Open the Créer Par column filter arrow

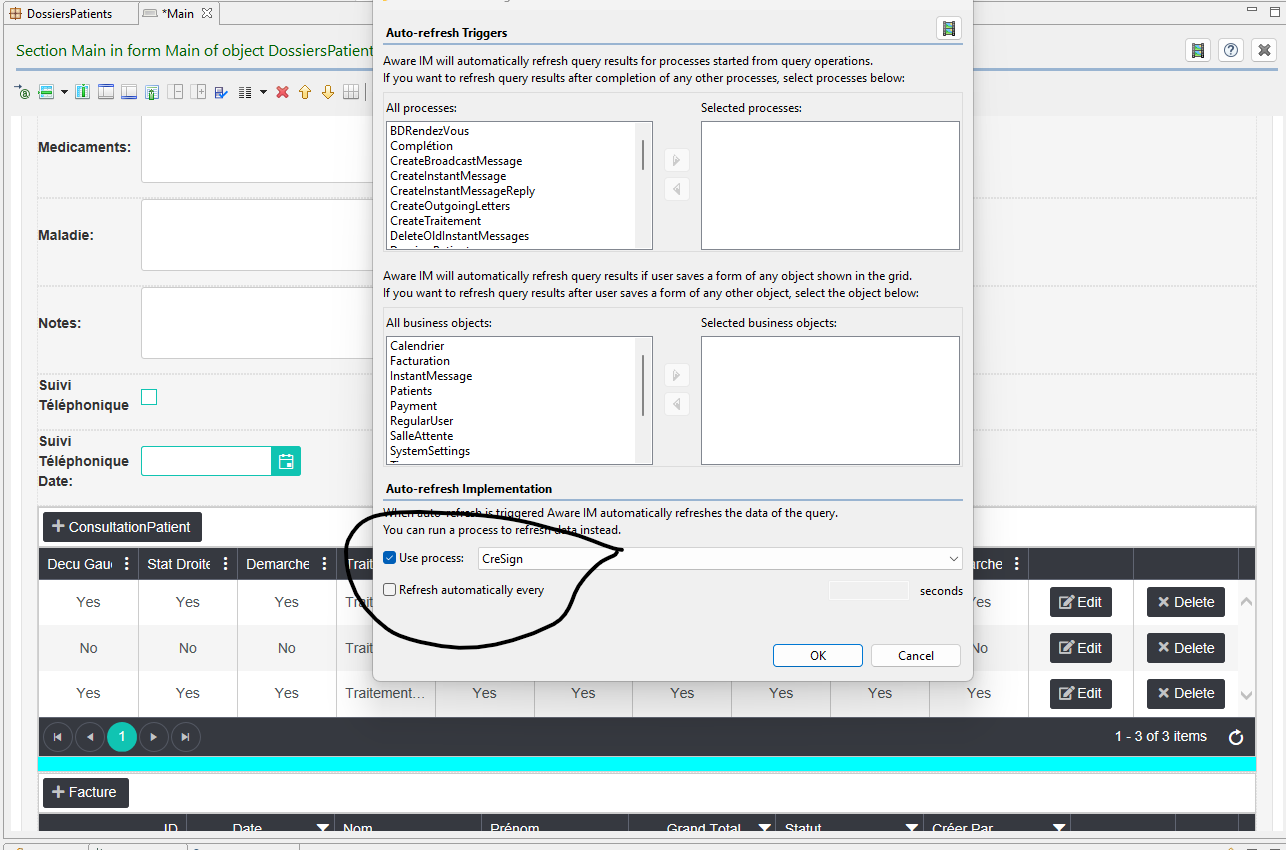tap(1058, 828)
